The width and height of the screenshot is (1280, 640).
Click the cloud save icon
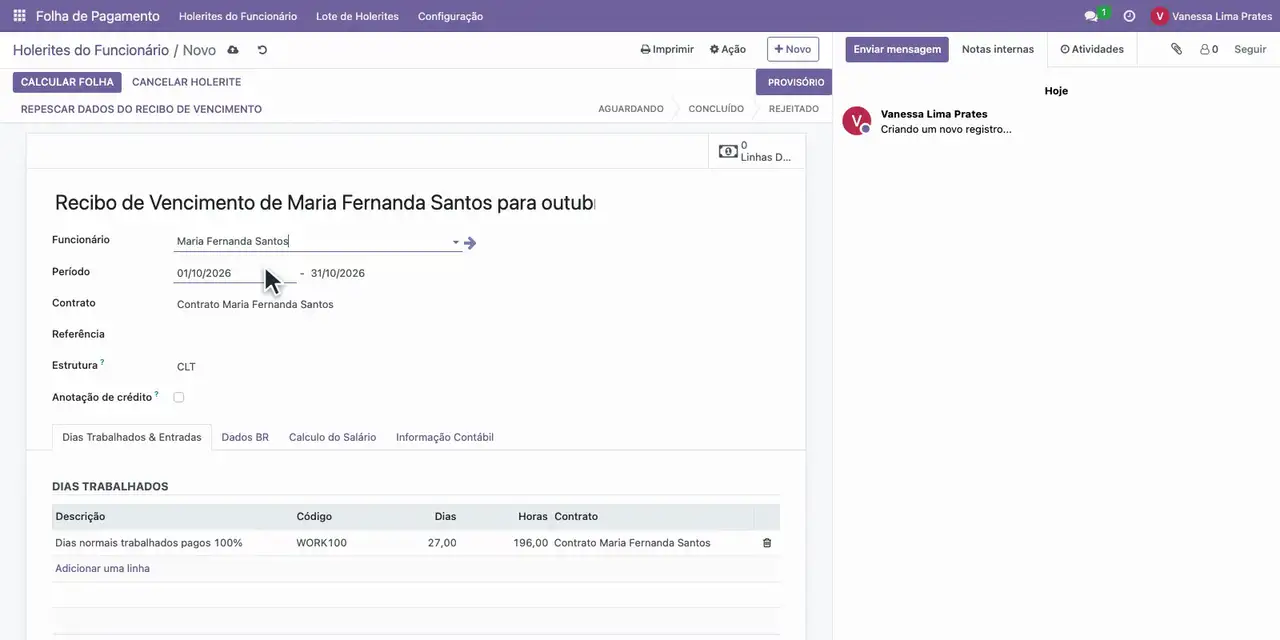[233, 50]
